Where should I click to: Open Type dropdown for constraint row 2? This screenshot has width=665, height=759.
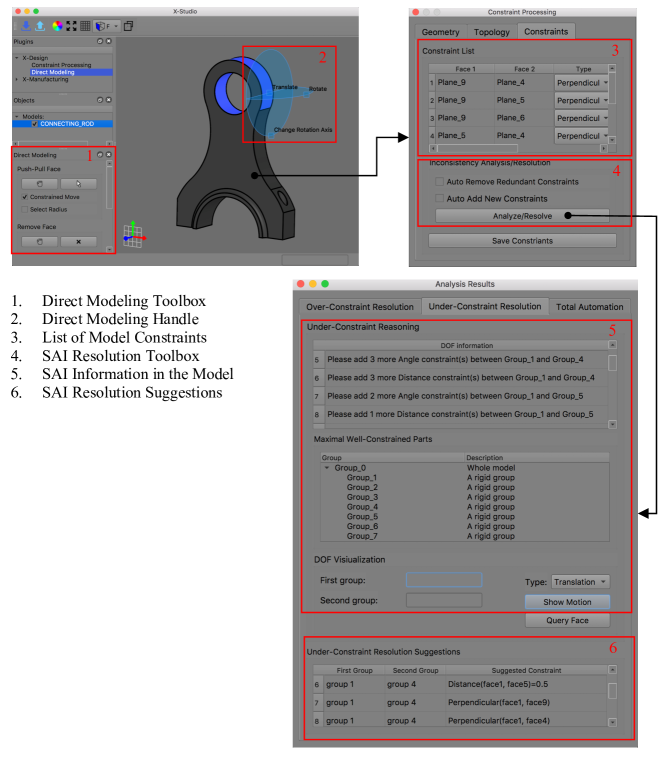point(582,100)
